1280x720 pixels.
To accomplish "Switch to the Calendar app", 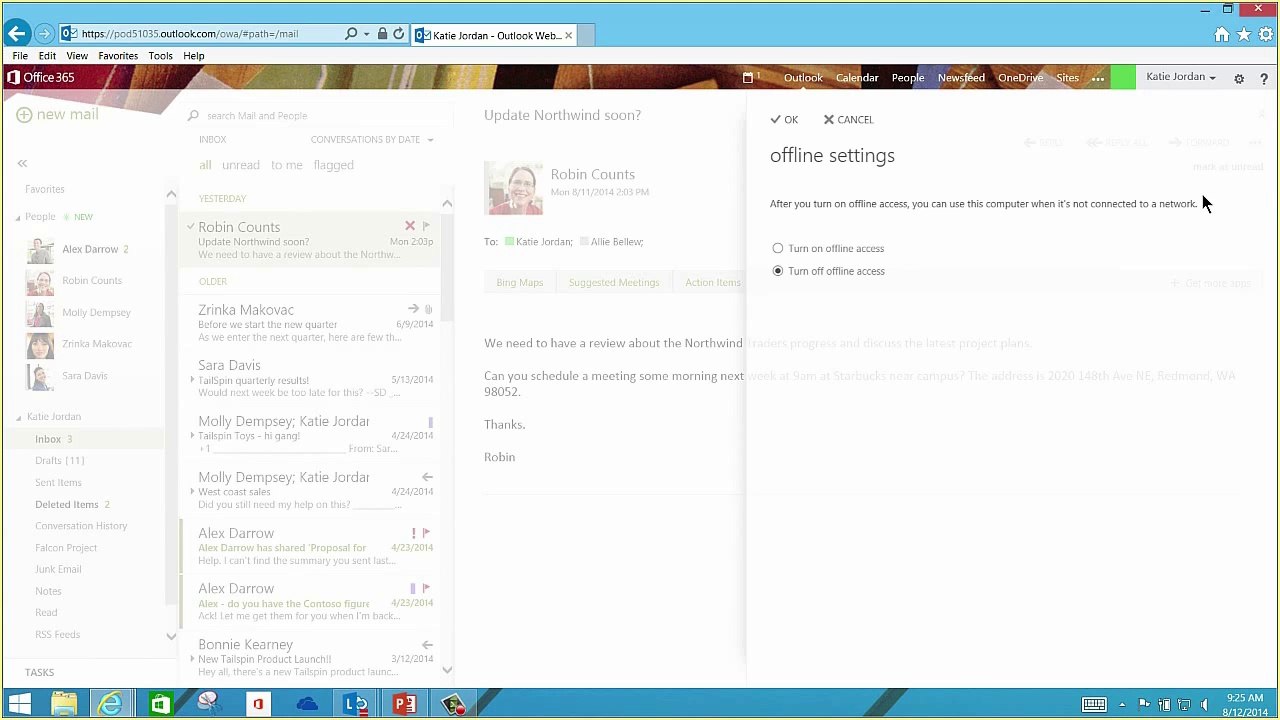I will (857, 77).
